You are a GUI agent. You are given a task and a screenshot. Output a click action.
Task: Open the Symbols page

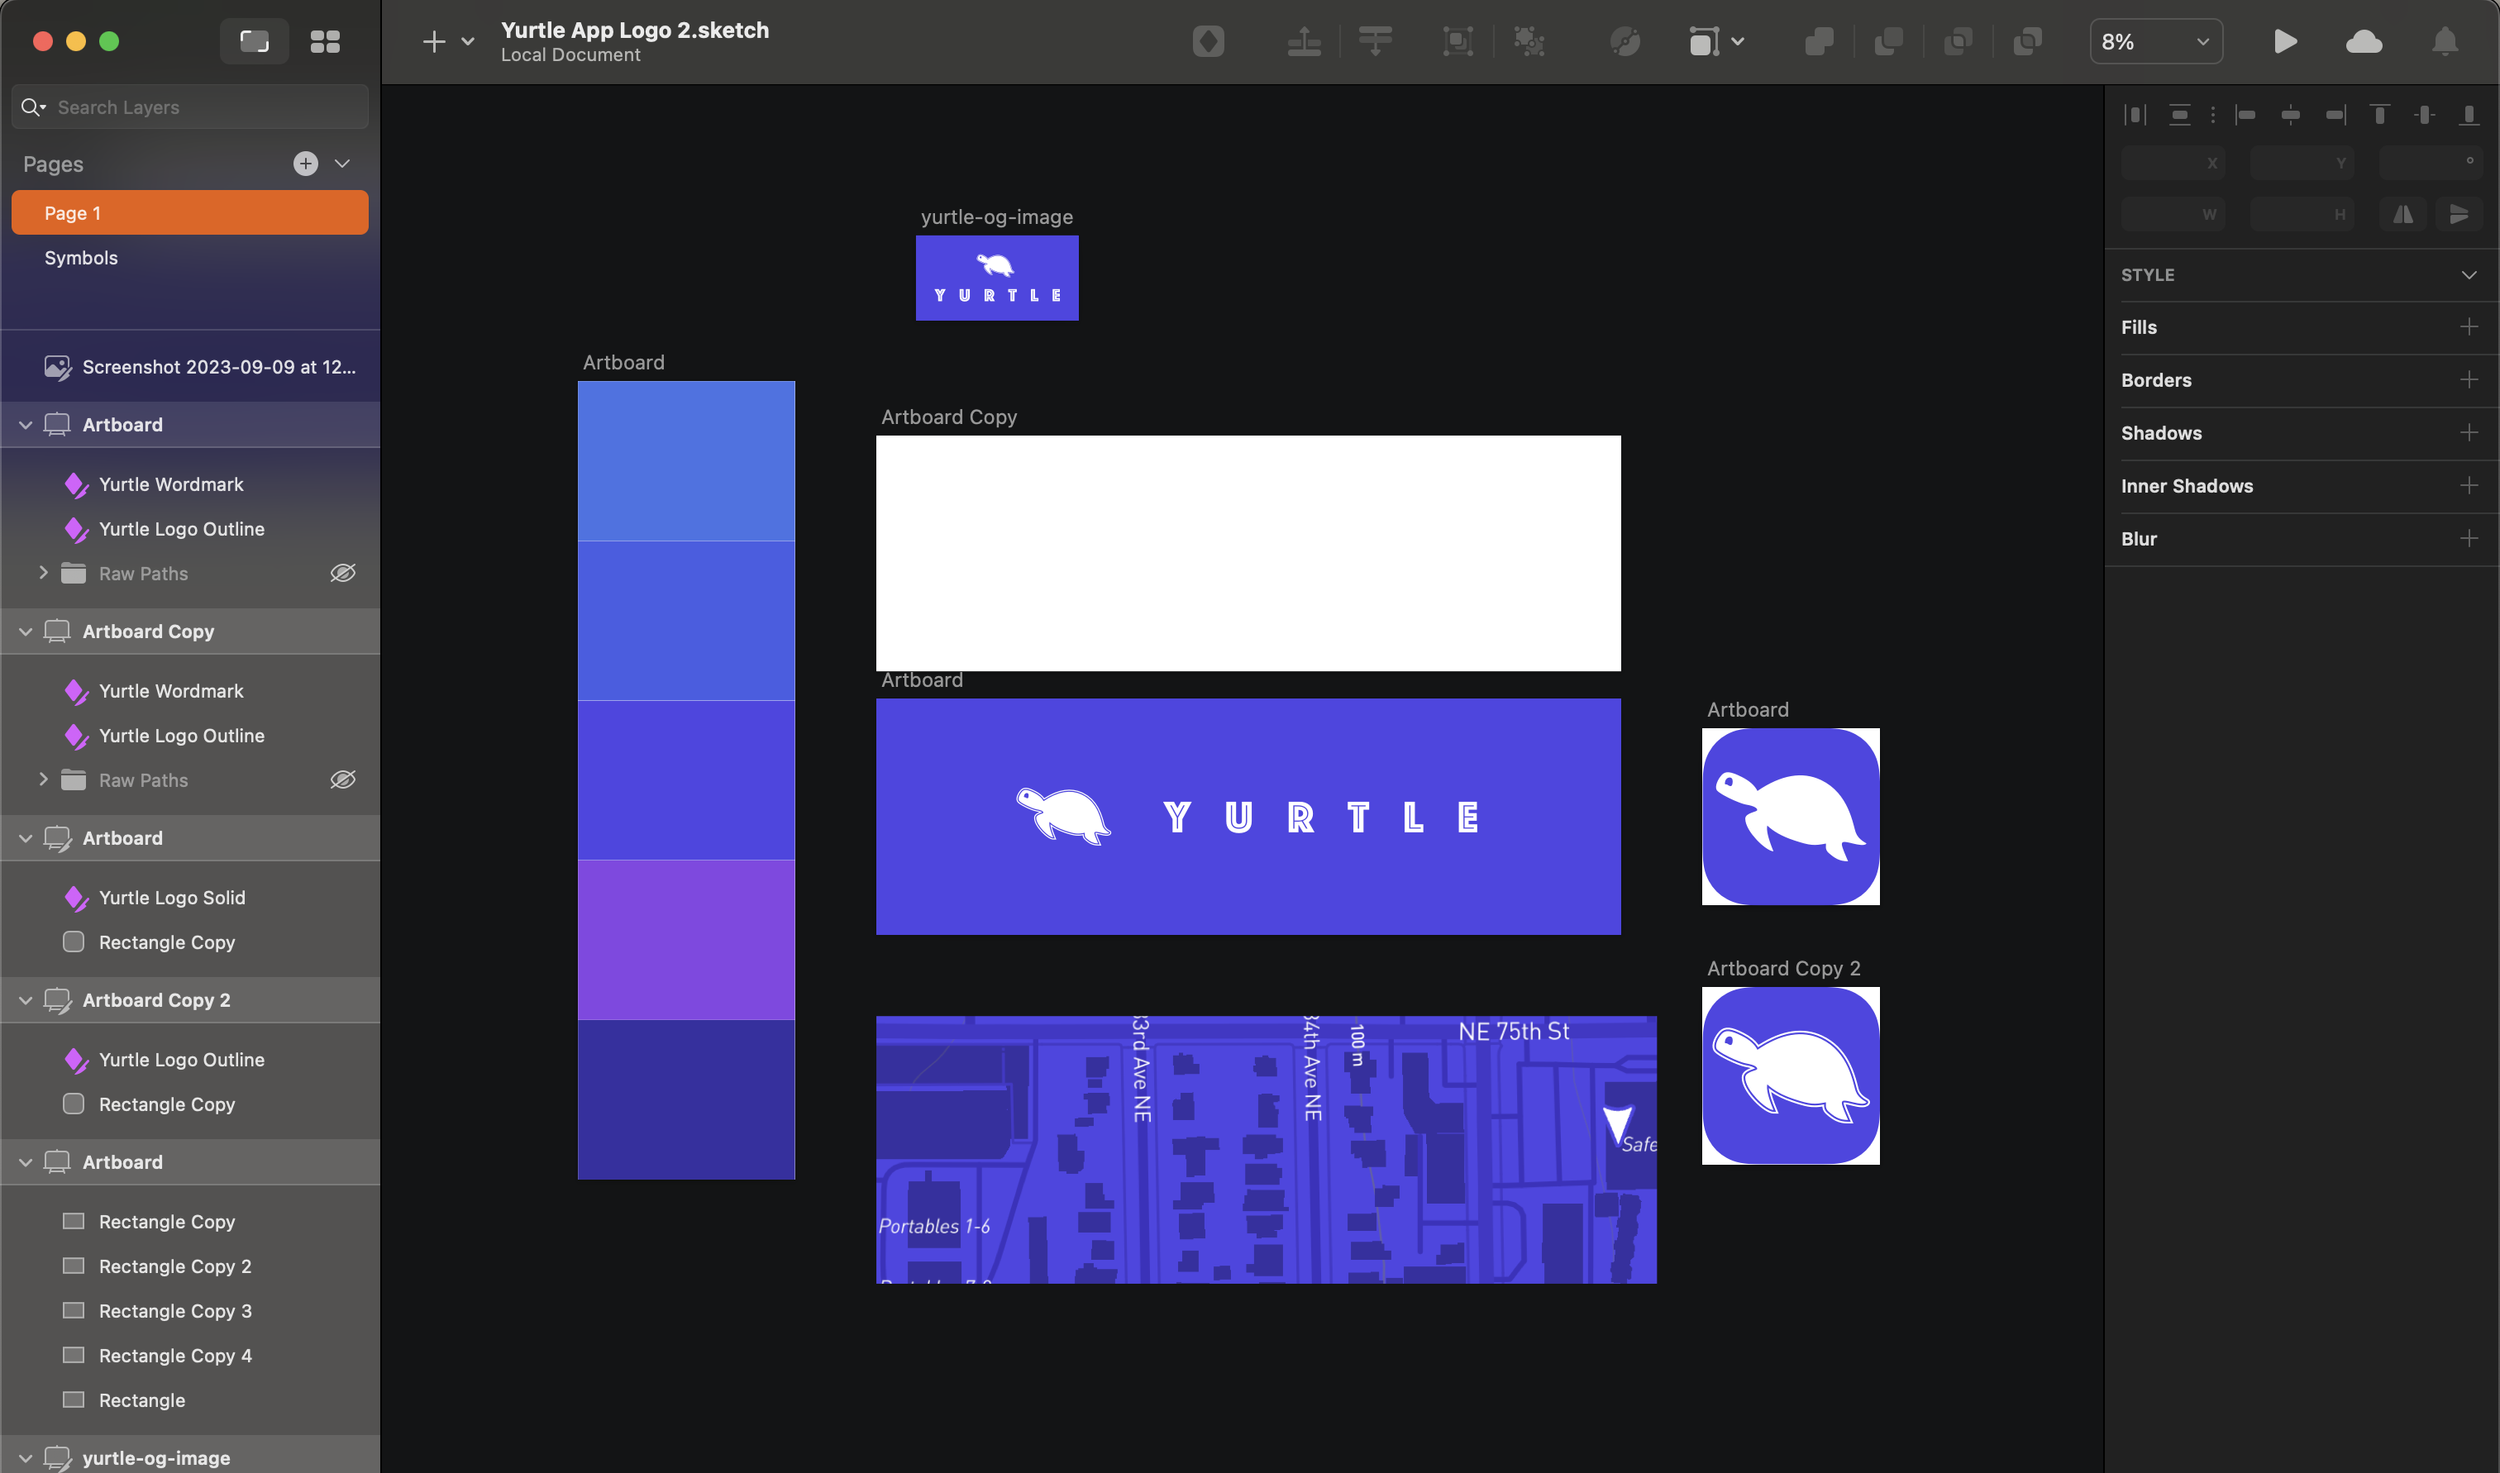(81, 258)
